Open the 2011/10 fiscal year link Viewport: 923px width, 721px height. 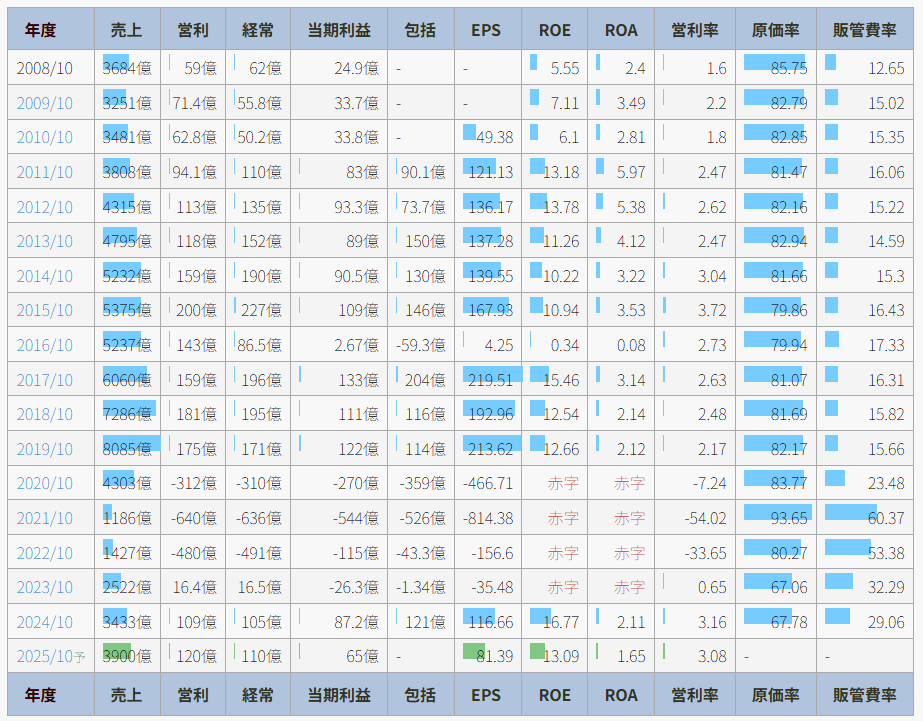[44, 172]
